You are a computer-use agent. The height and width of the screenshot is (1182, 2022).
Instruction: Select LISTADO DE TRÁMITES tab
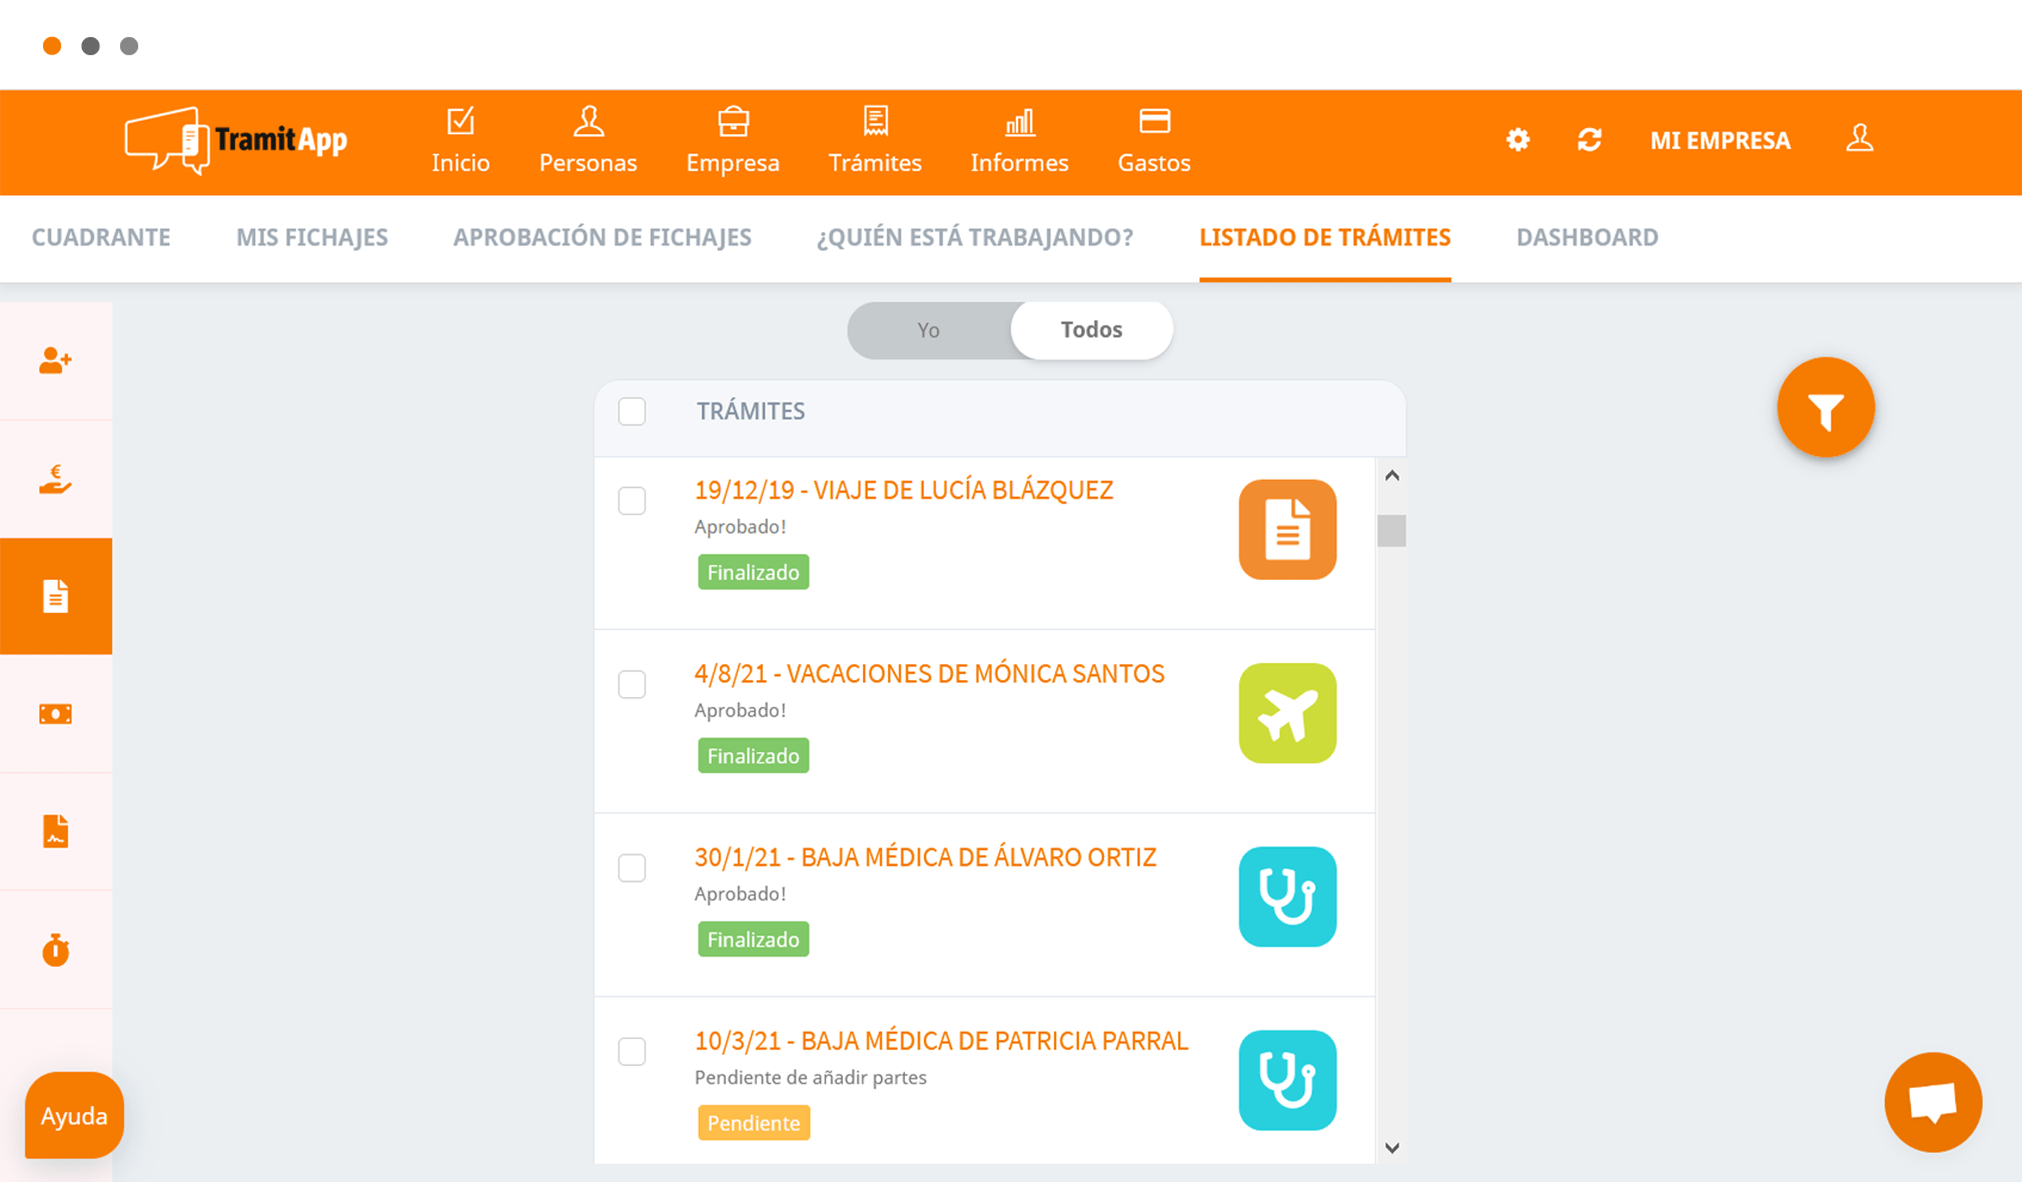tap(1325, 237)
